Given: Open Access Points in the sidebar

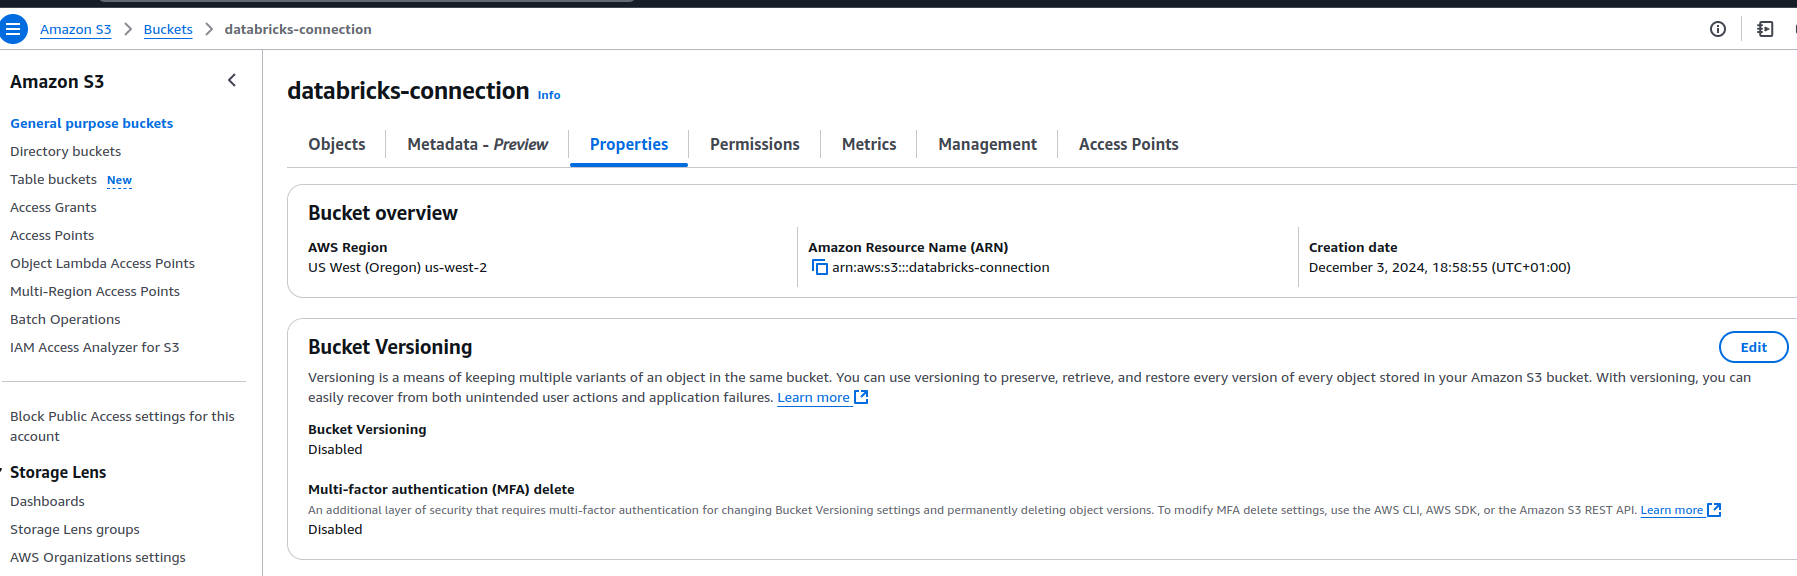Looking at the screenshot, I should click(52, 235).
